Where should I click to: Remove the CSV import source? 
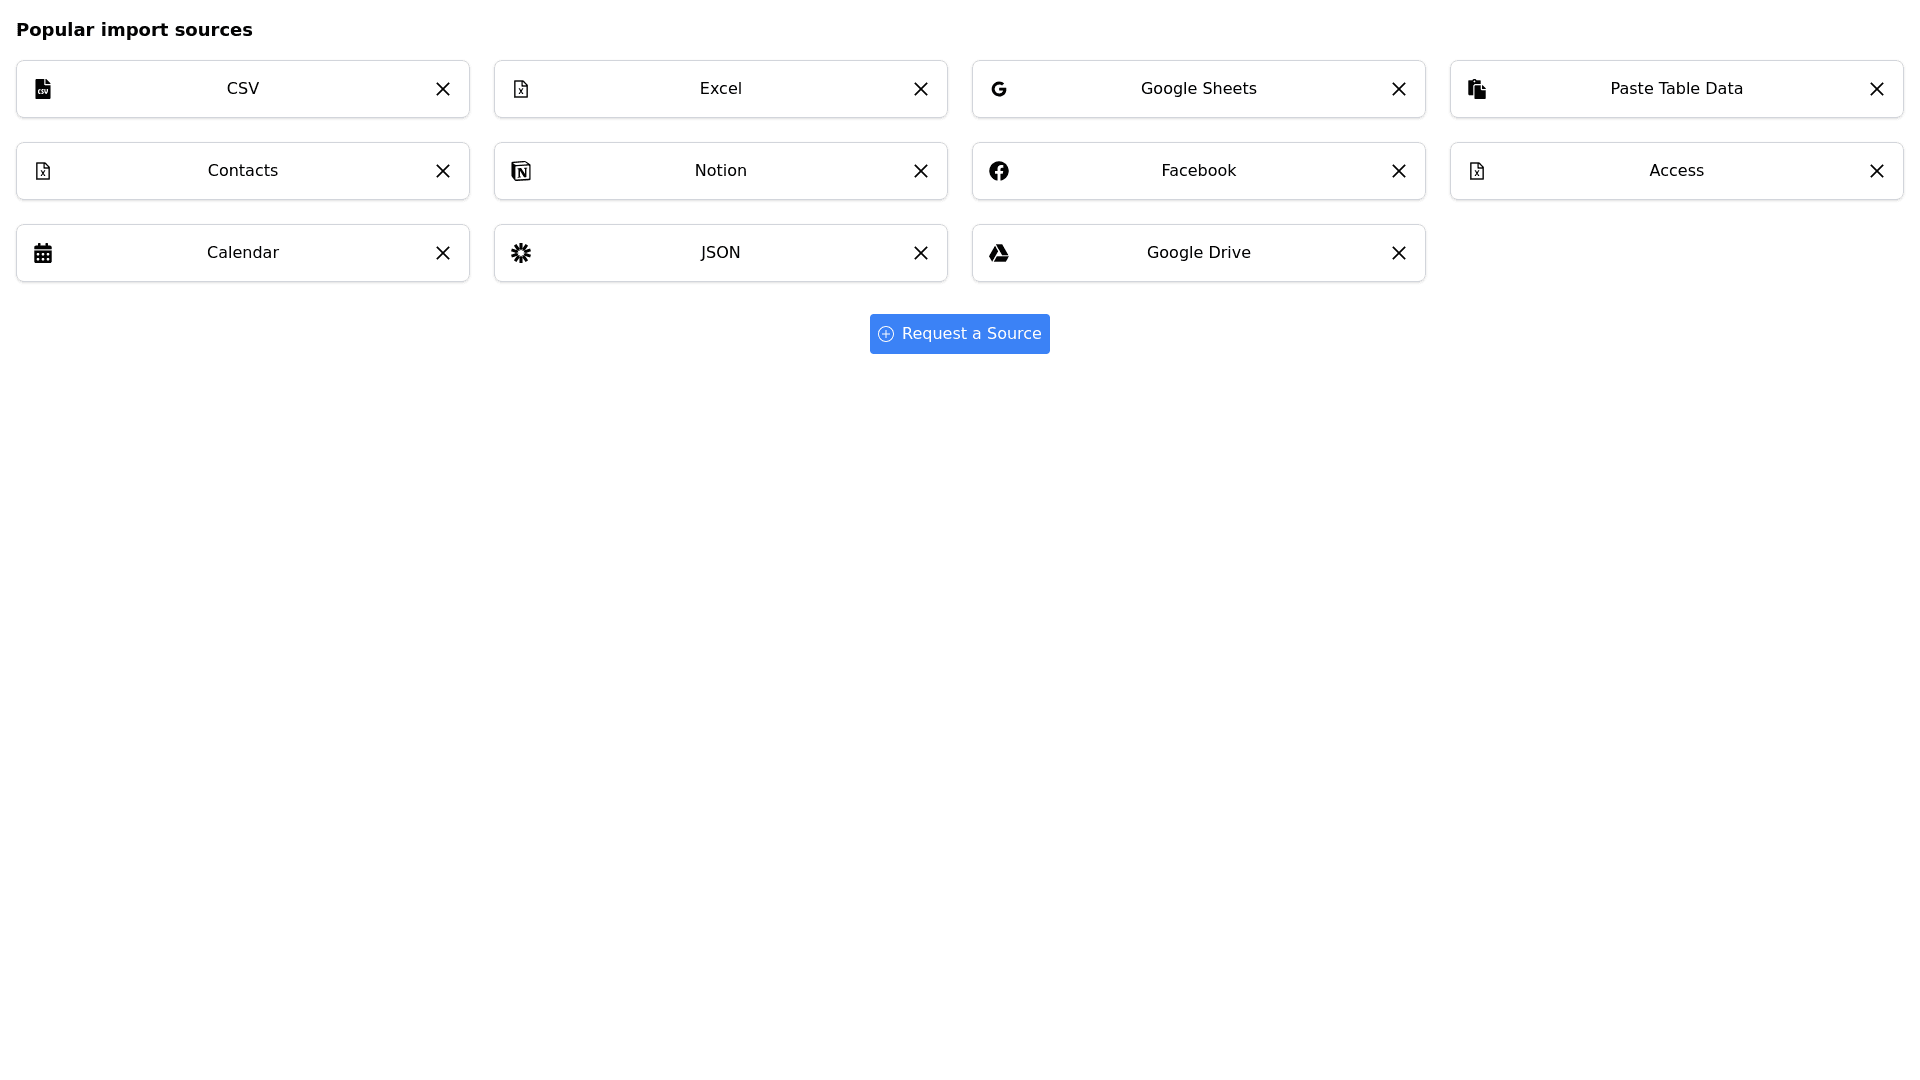(443, 89)
